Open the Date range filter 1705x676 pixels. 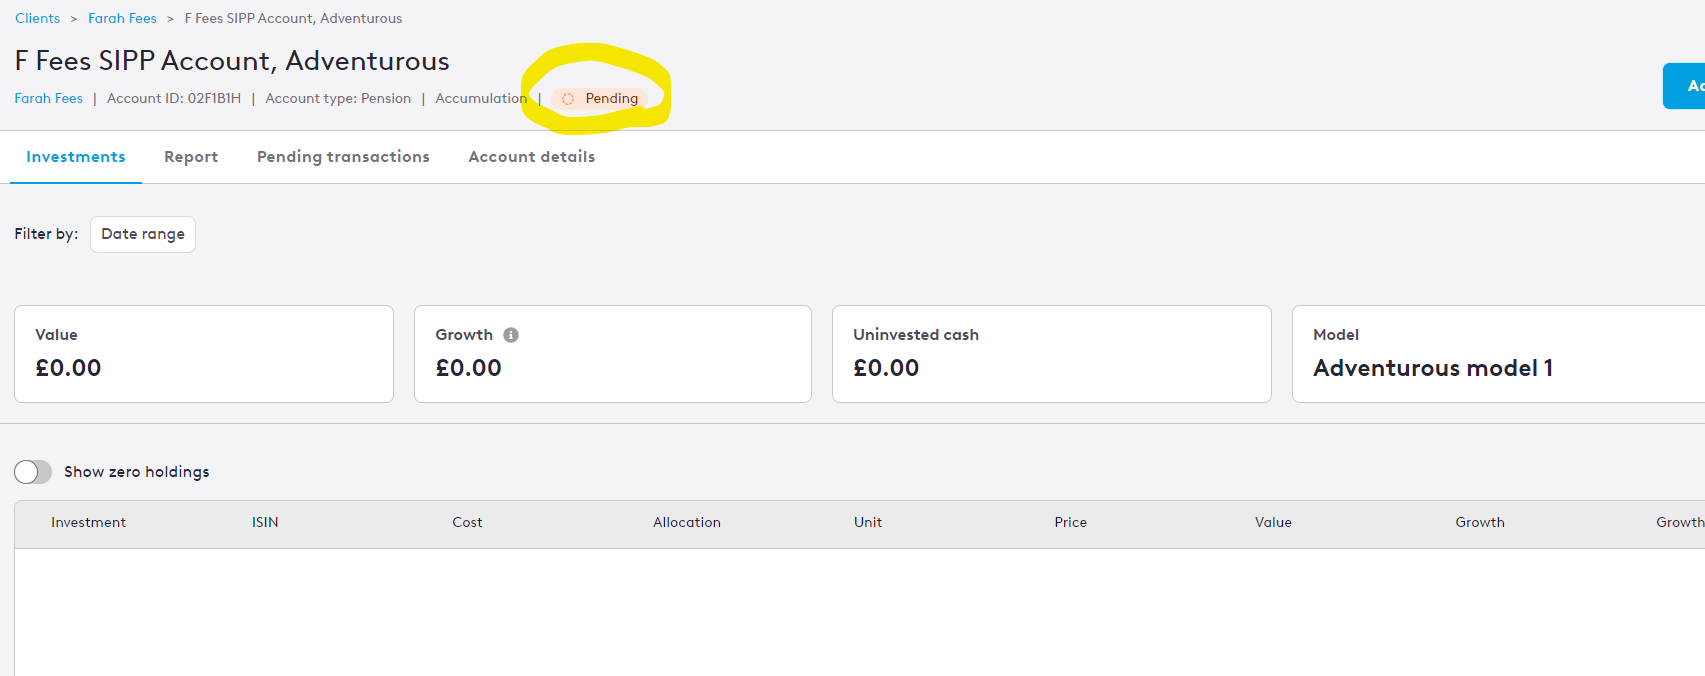143,234
